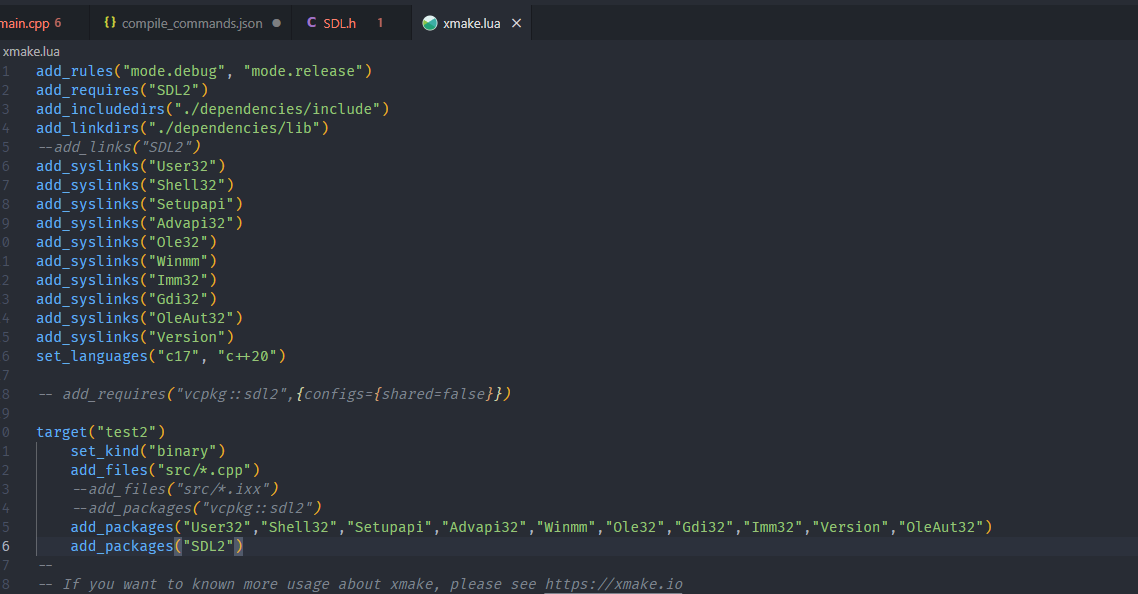Click the long add_packages User32 list line

(531, 527)
